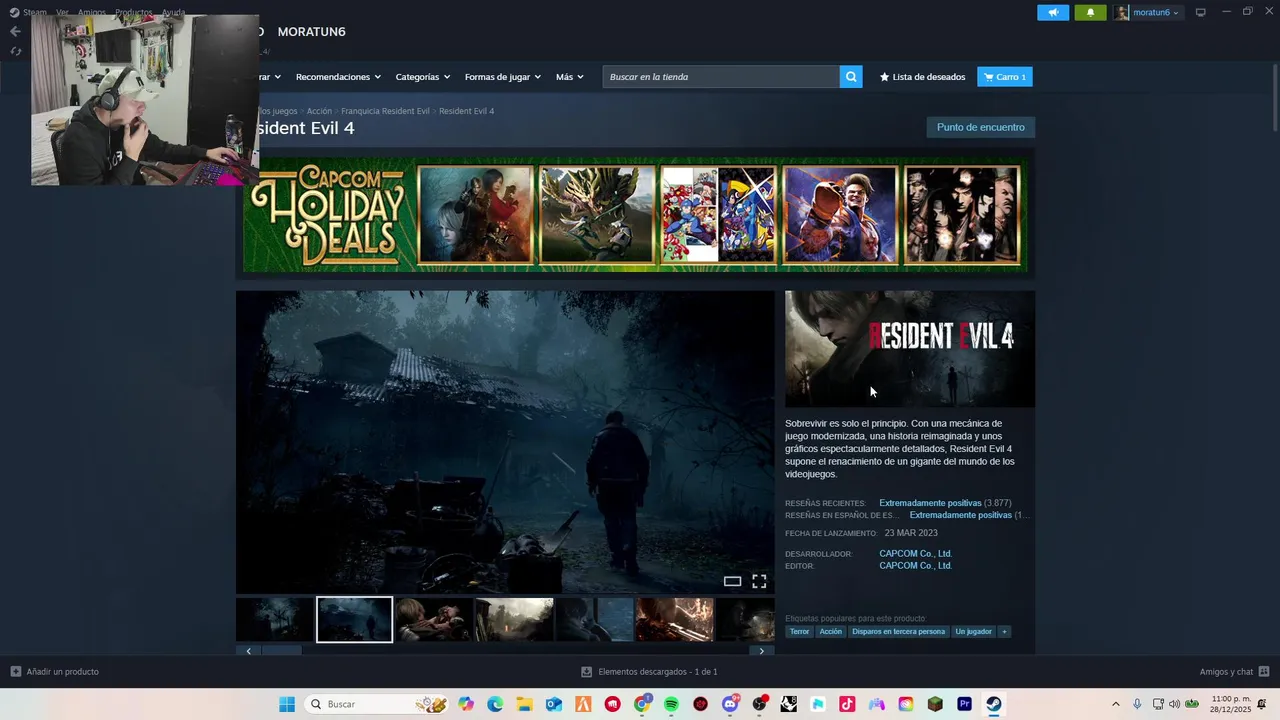1280x720 pixels.
Task: Click the screenshot strip scrollbar handle
Action: pyautogui.click(x=281, y=651)
